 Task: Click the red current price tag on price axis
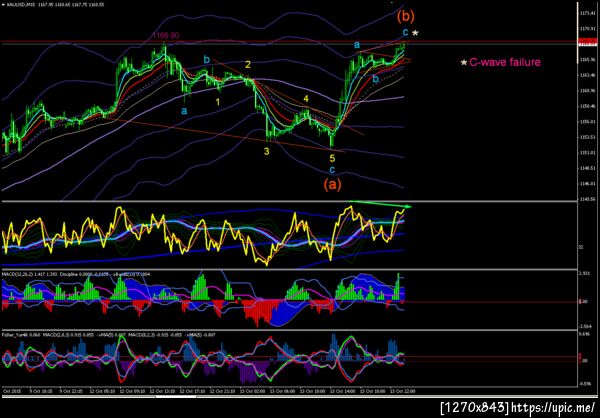click(585, 41)
